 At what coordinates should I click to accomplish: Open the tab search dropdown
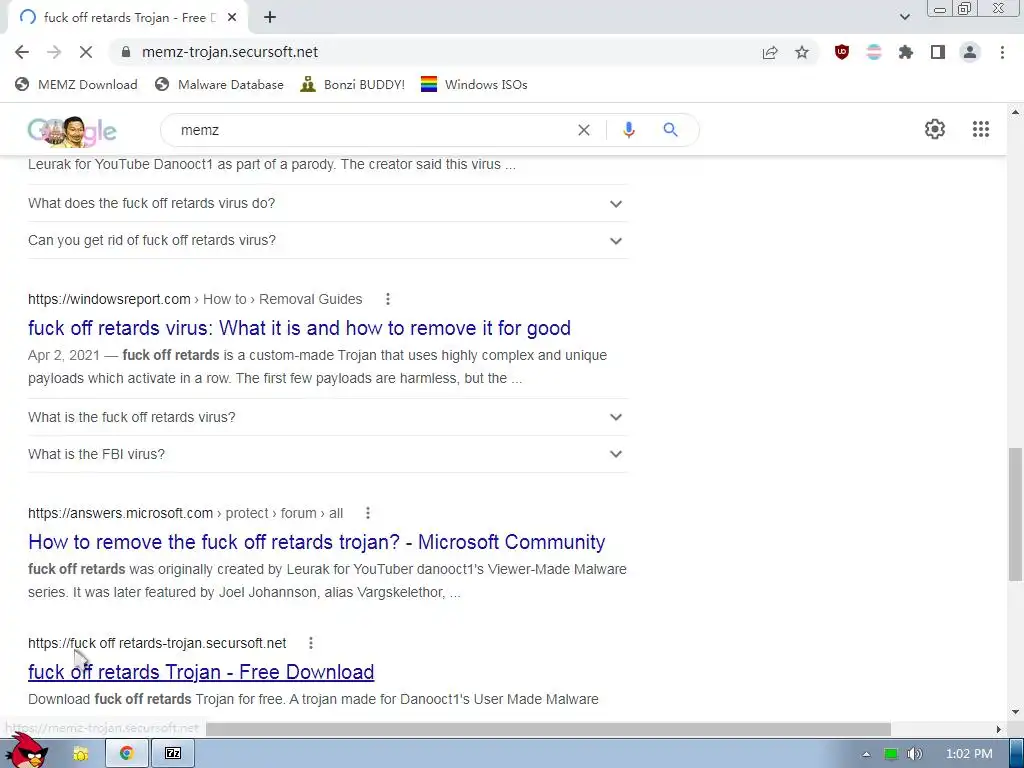[904, 17]
